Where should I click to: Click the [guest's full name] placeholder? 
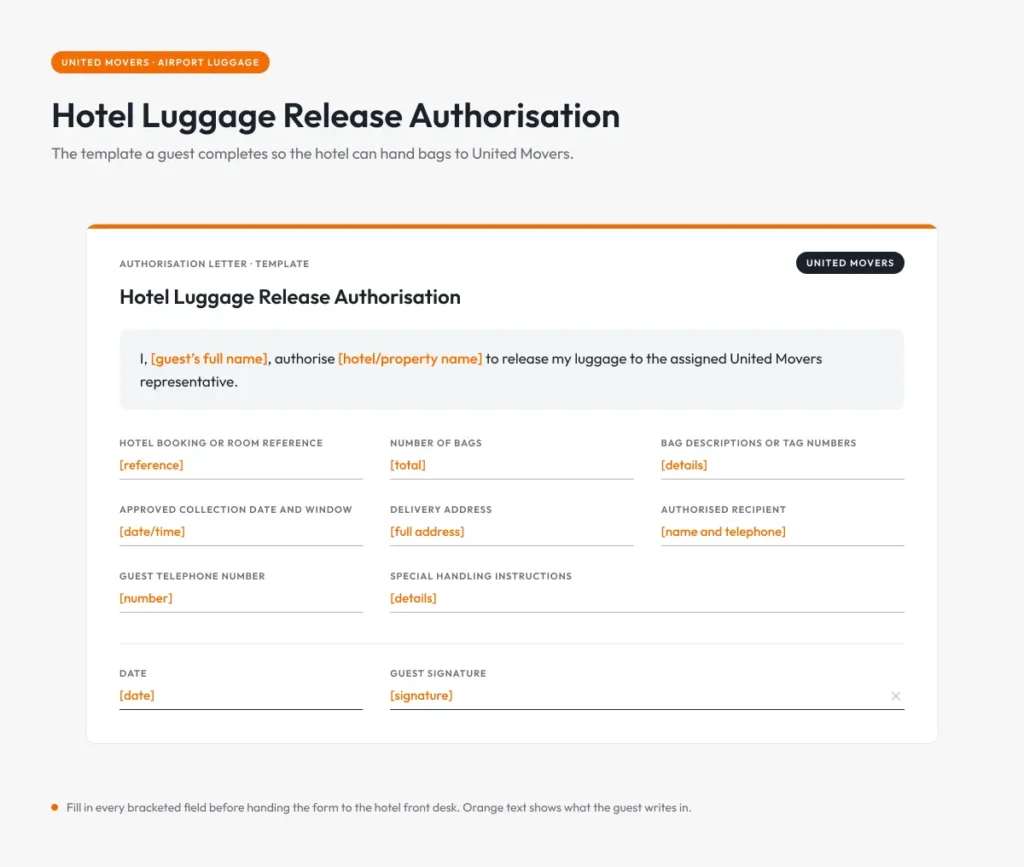(209, 358)
